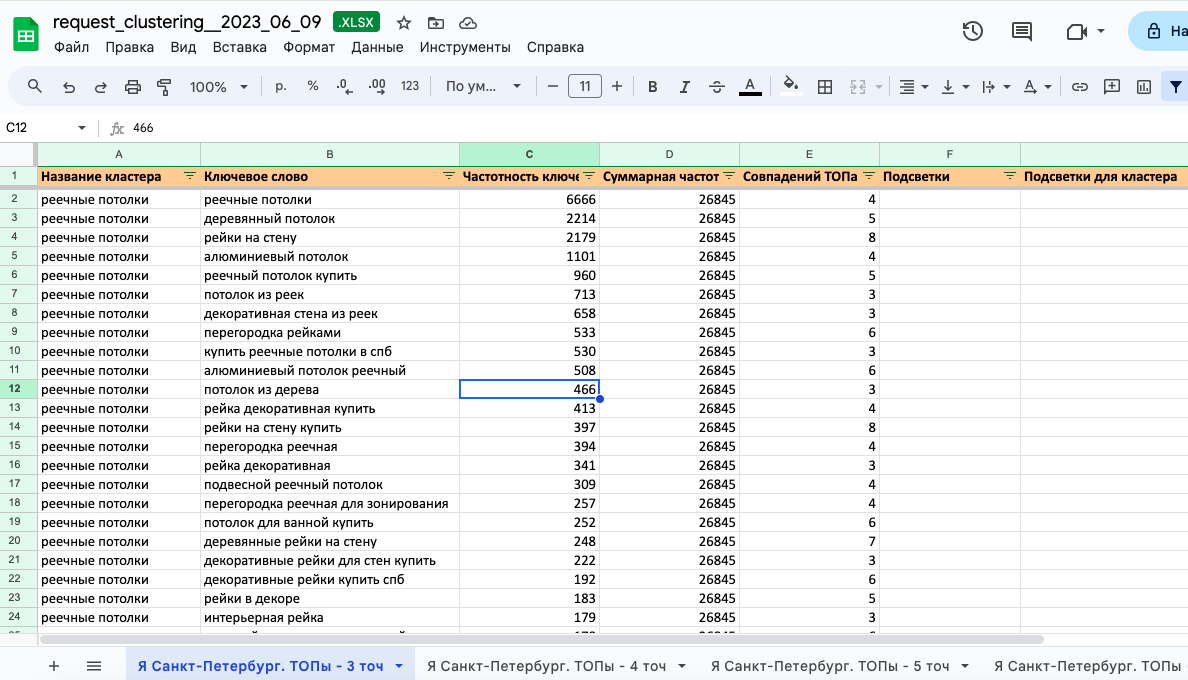Open filter for Совпадений ТОПа column

point(869,176)
